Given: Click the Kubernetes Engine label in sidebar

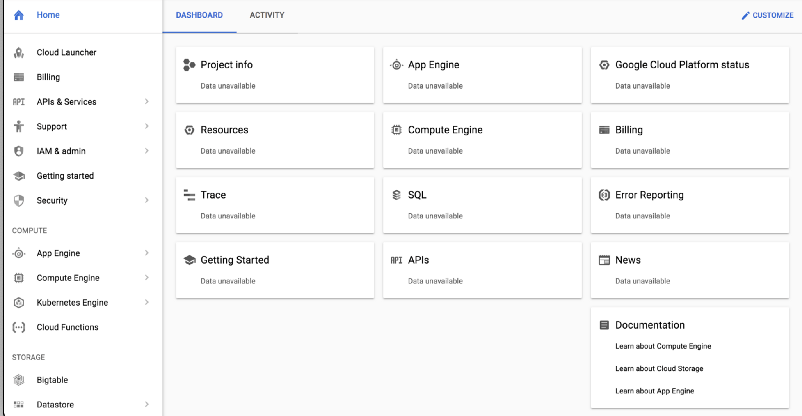Looking at the screenshot, I should tap(72, 302).
